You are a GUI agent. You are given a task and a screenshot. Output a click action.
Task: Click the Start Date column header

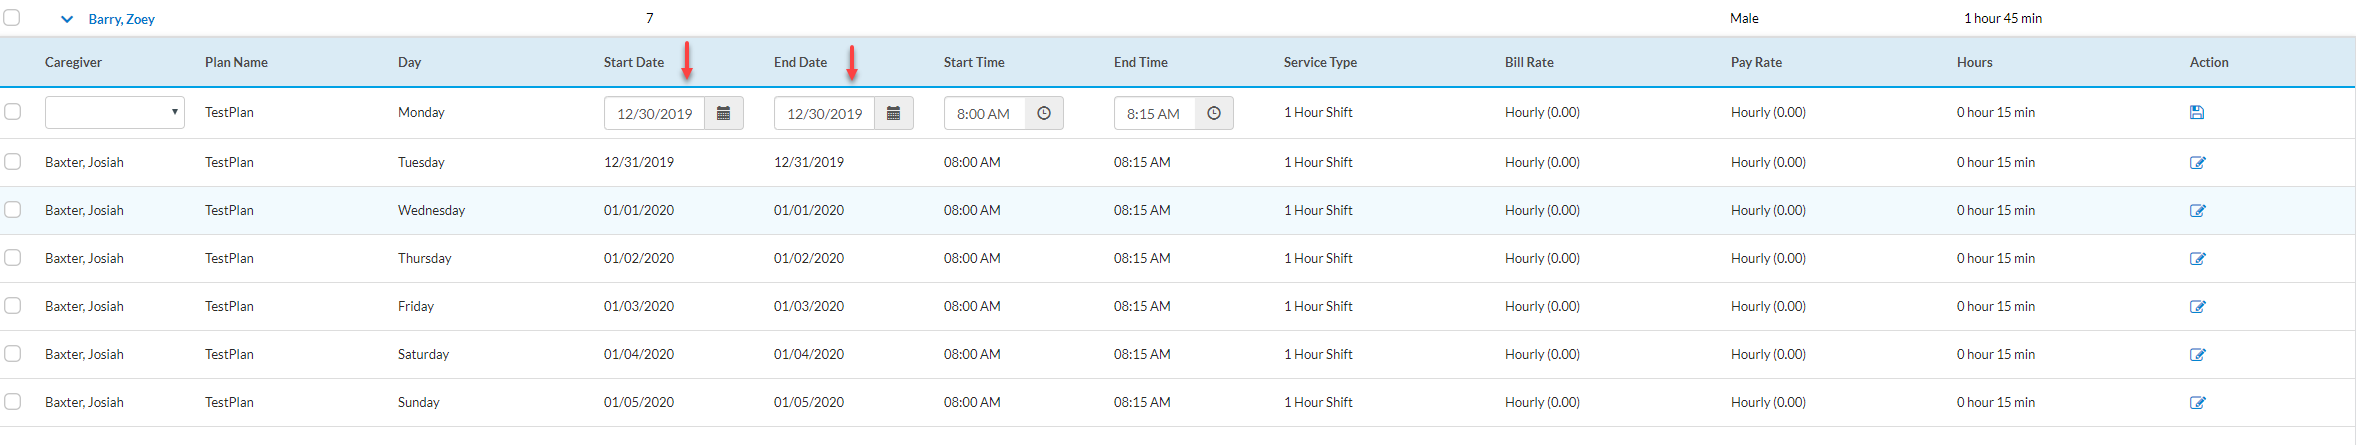[x=633, y=62]
